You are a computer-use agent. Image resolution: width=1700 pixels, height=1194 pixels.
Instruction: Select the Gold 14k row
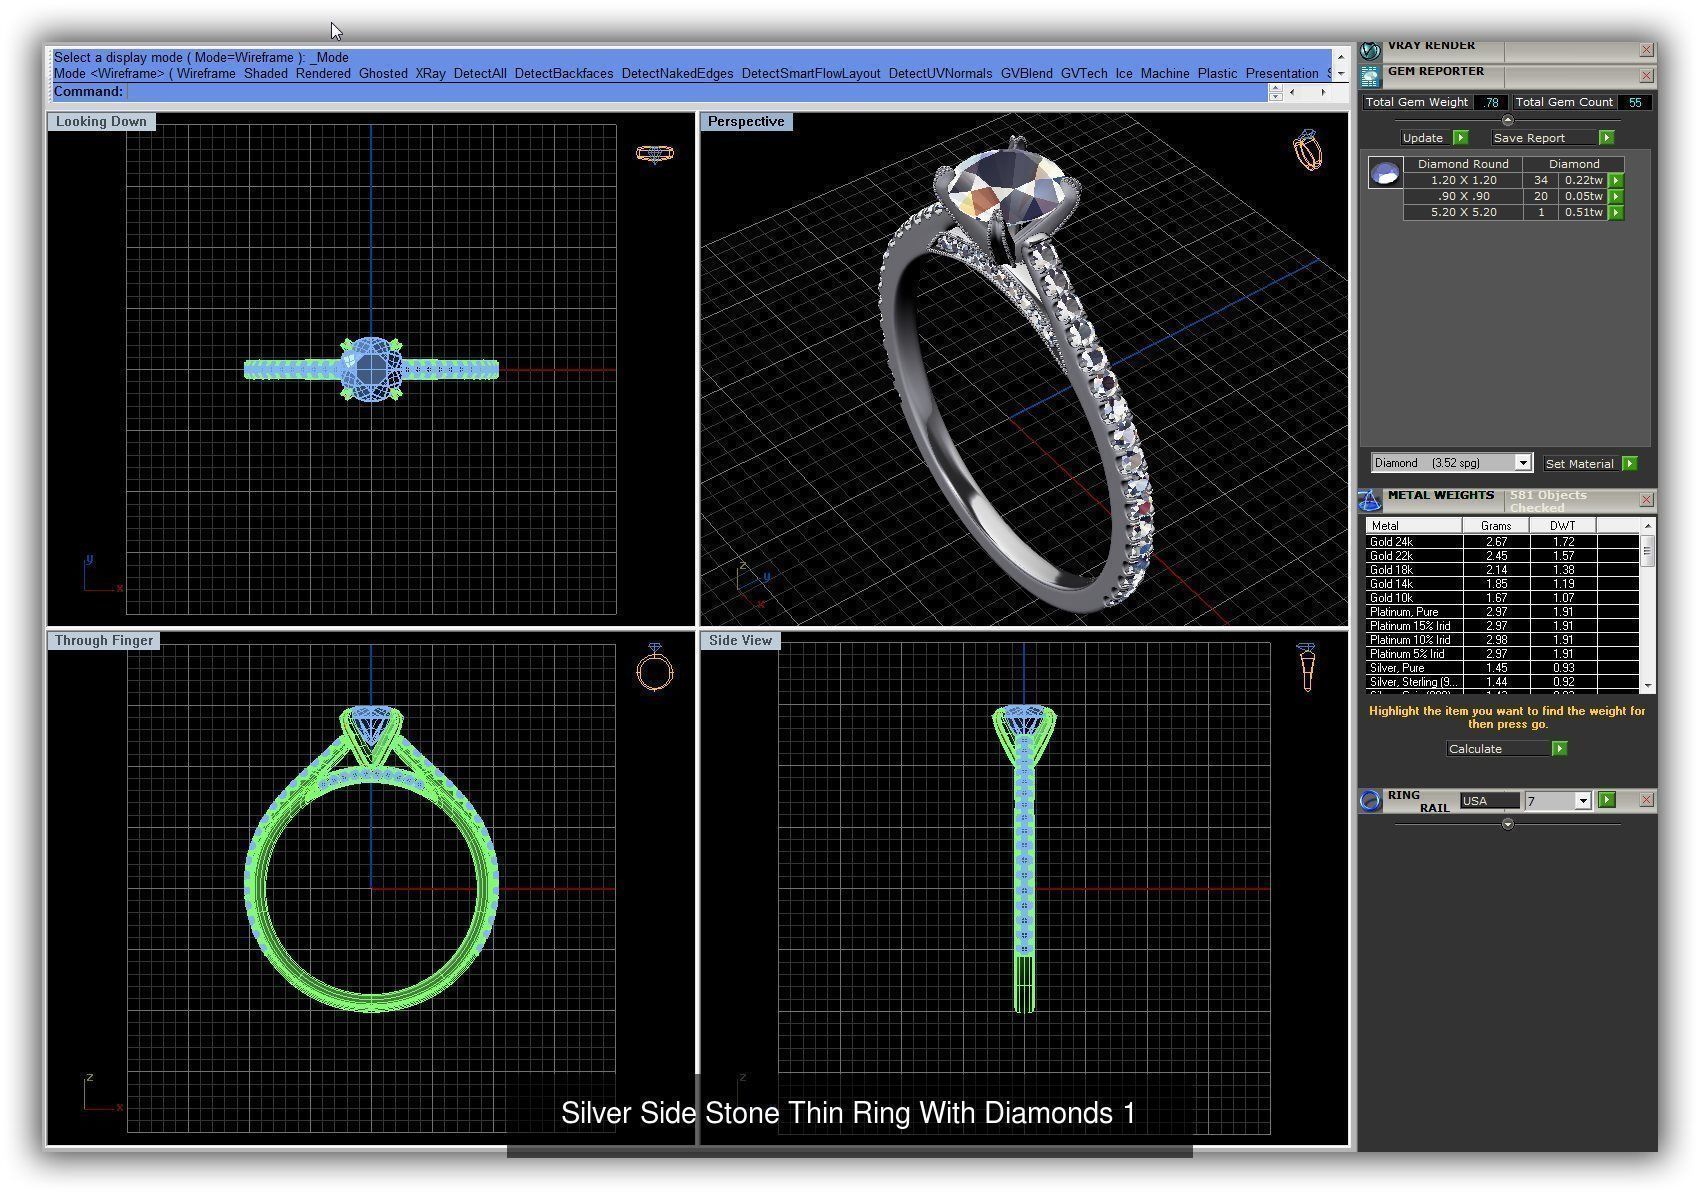tap(1502, 584)
